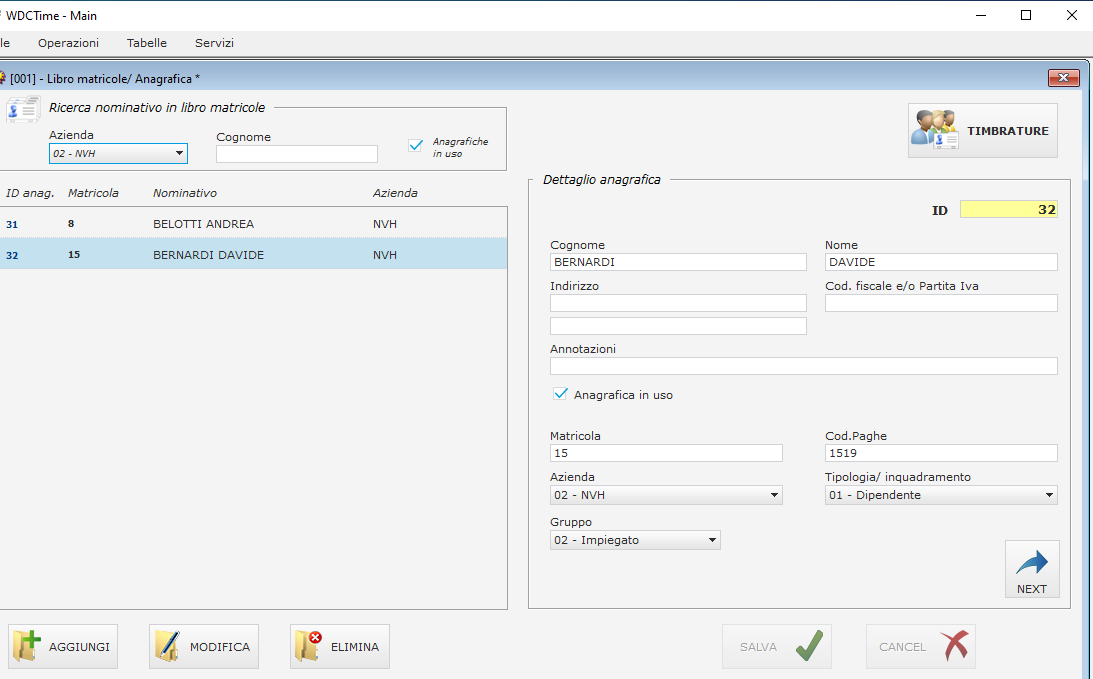Uncheck Anagrafica in uso in the detail panel

click(560, 394)
